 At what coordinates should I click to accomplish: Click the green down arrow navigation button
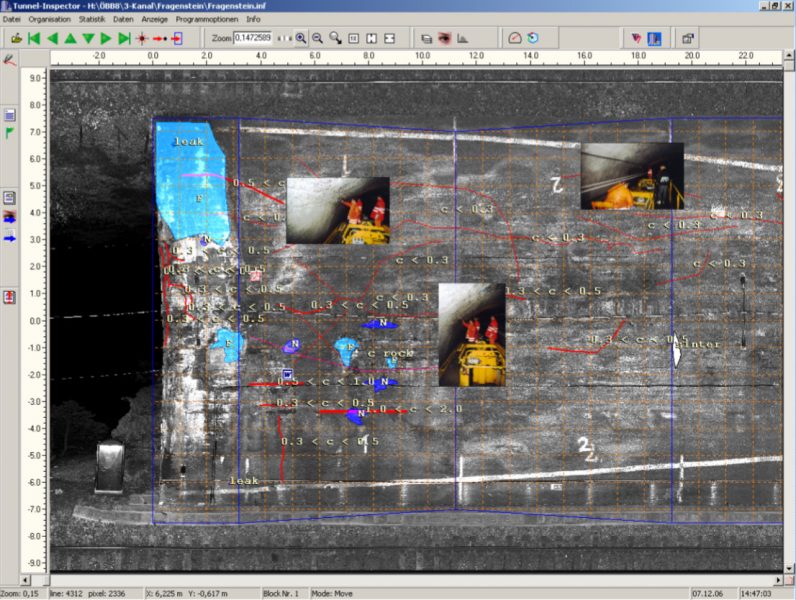[x=88, y=38]
